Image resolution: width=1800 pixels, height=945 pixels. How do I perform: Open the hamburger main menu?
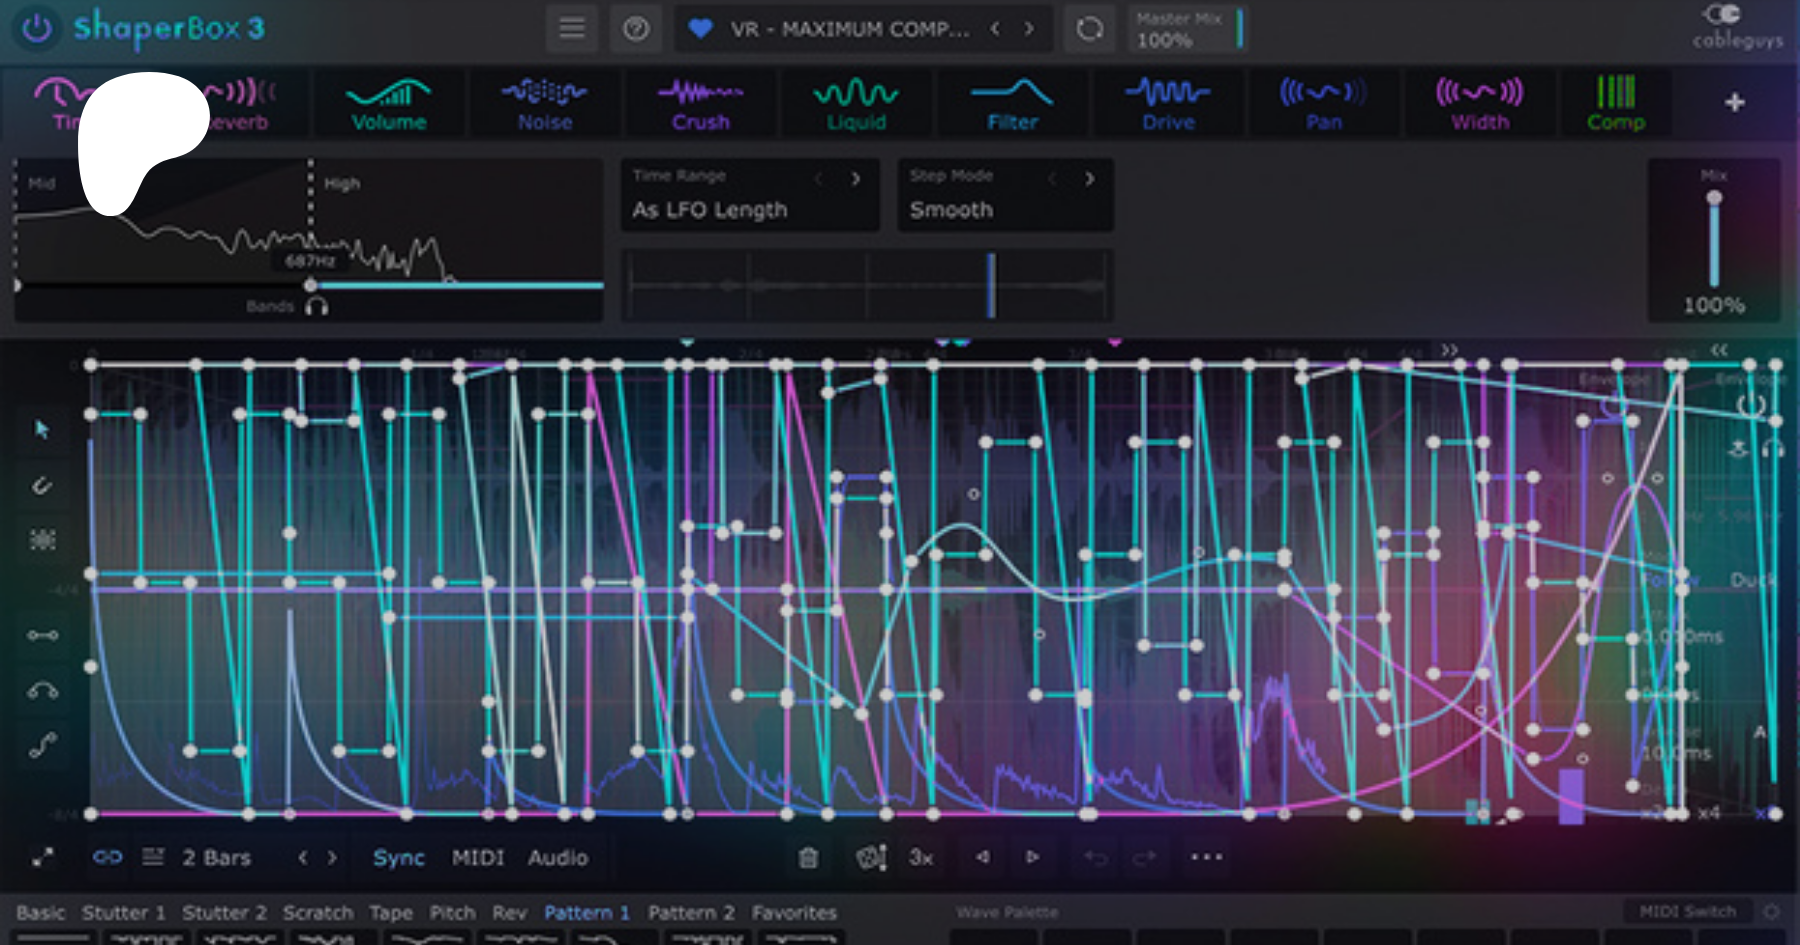click(572, 29)
